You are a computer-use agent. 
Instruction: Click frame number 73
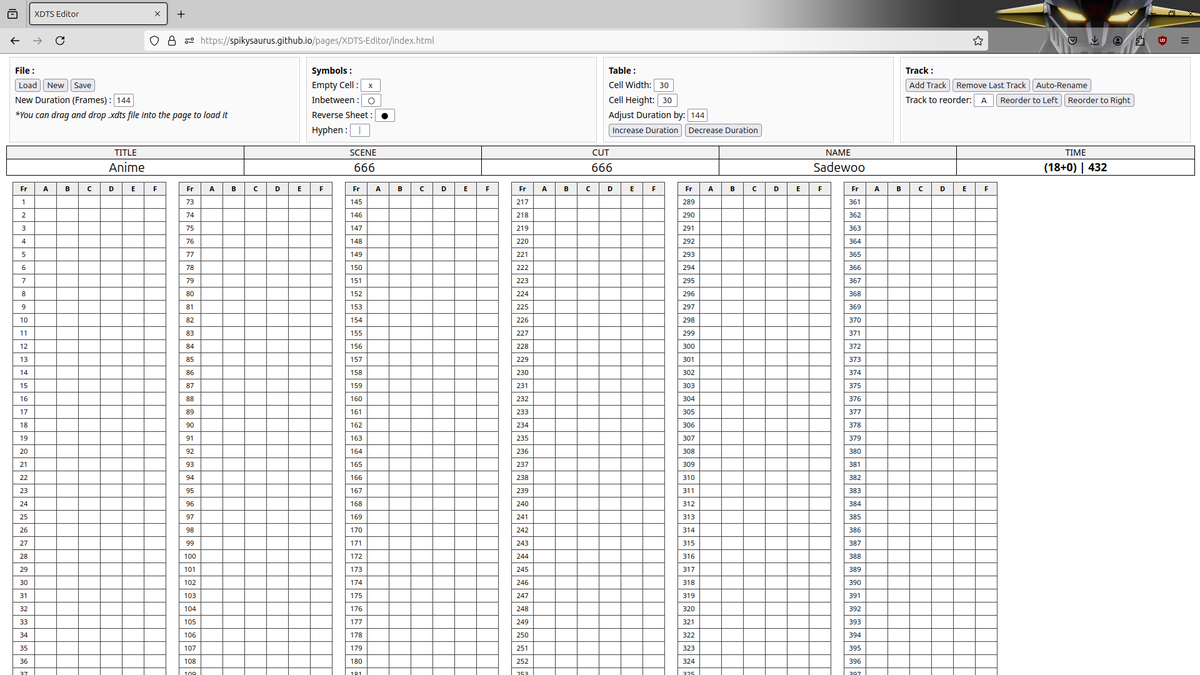click(189, 202)
